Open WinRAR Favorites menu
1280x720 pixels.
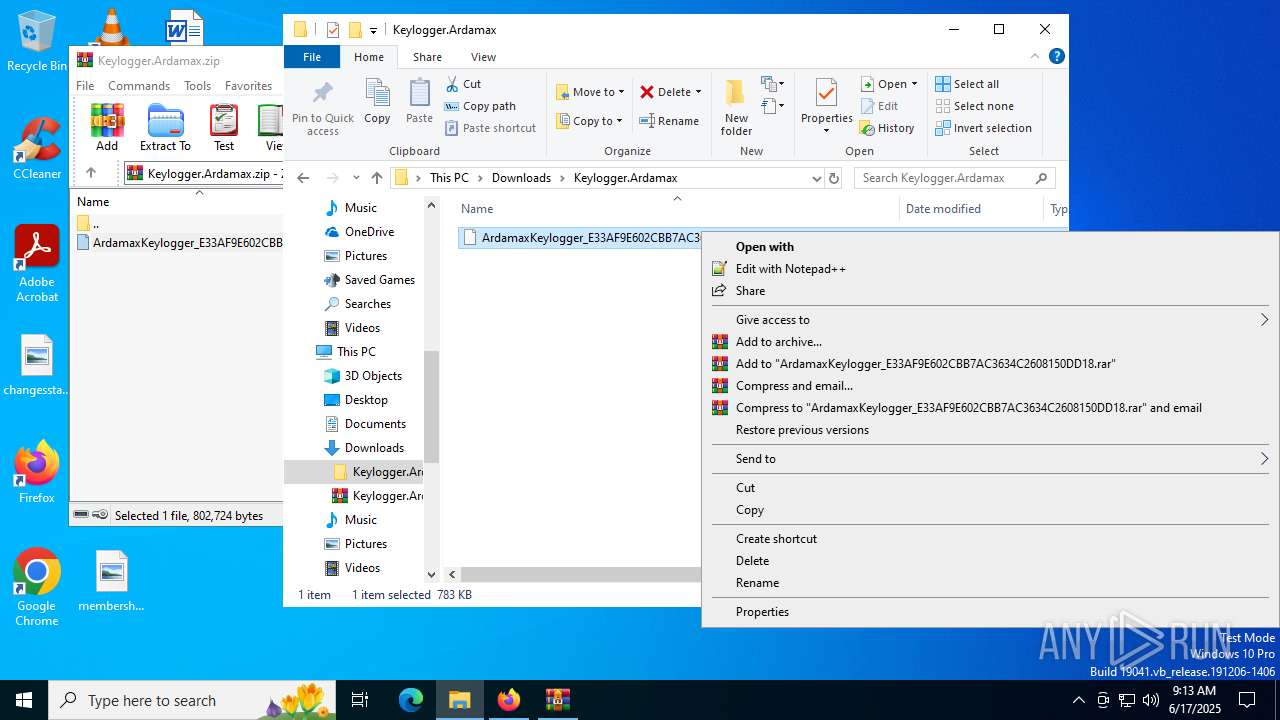tap(248, 86)
